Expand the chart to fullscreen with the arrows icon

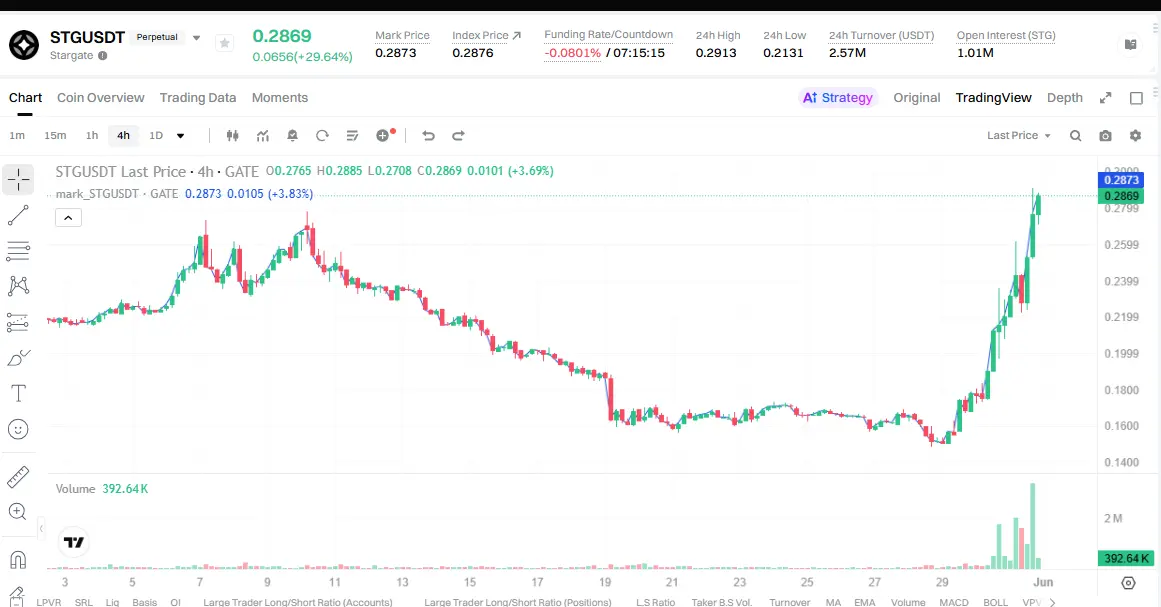(1105, 98)
